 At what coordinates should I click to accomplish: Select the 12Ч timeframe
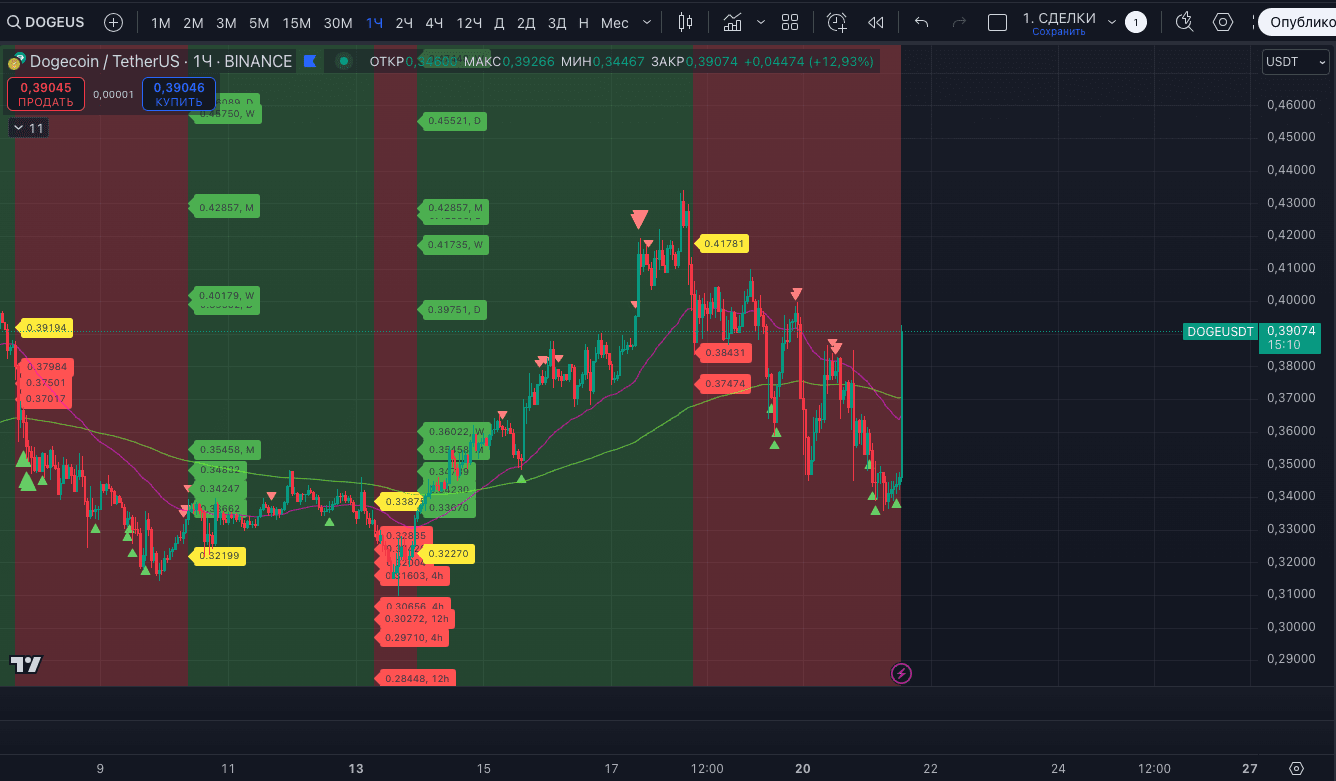469,22
